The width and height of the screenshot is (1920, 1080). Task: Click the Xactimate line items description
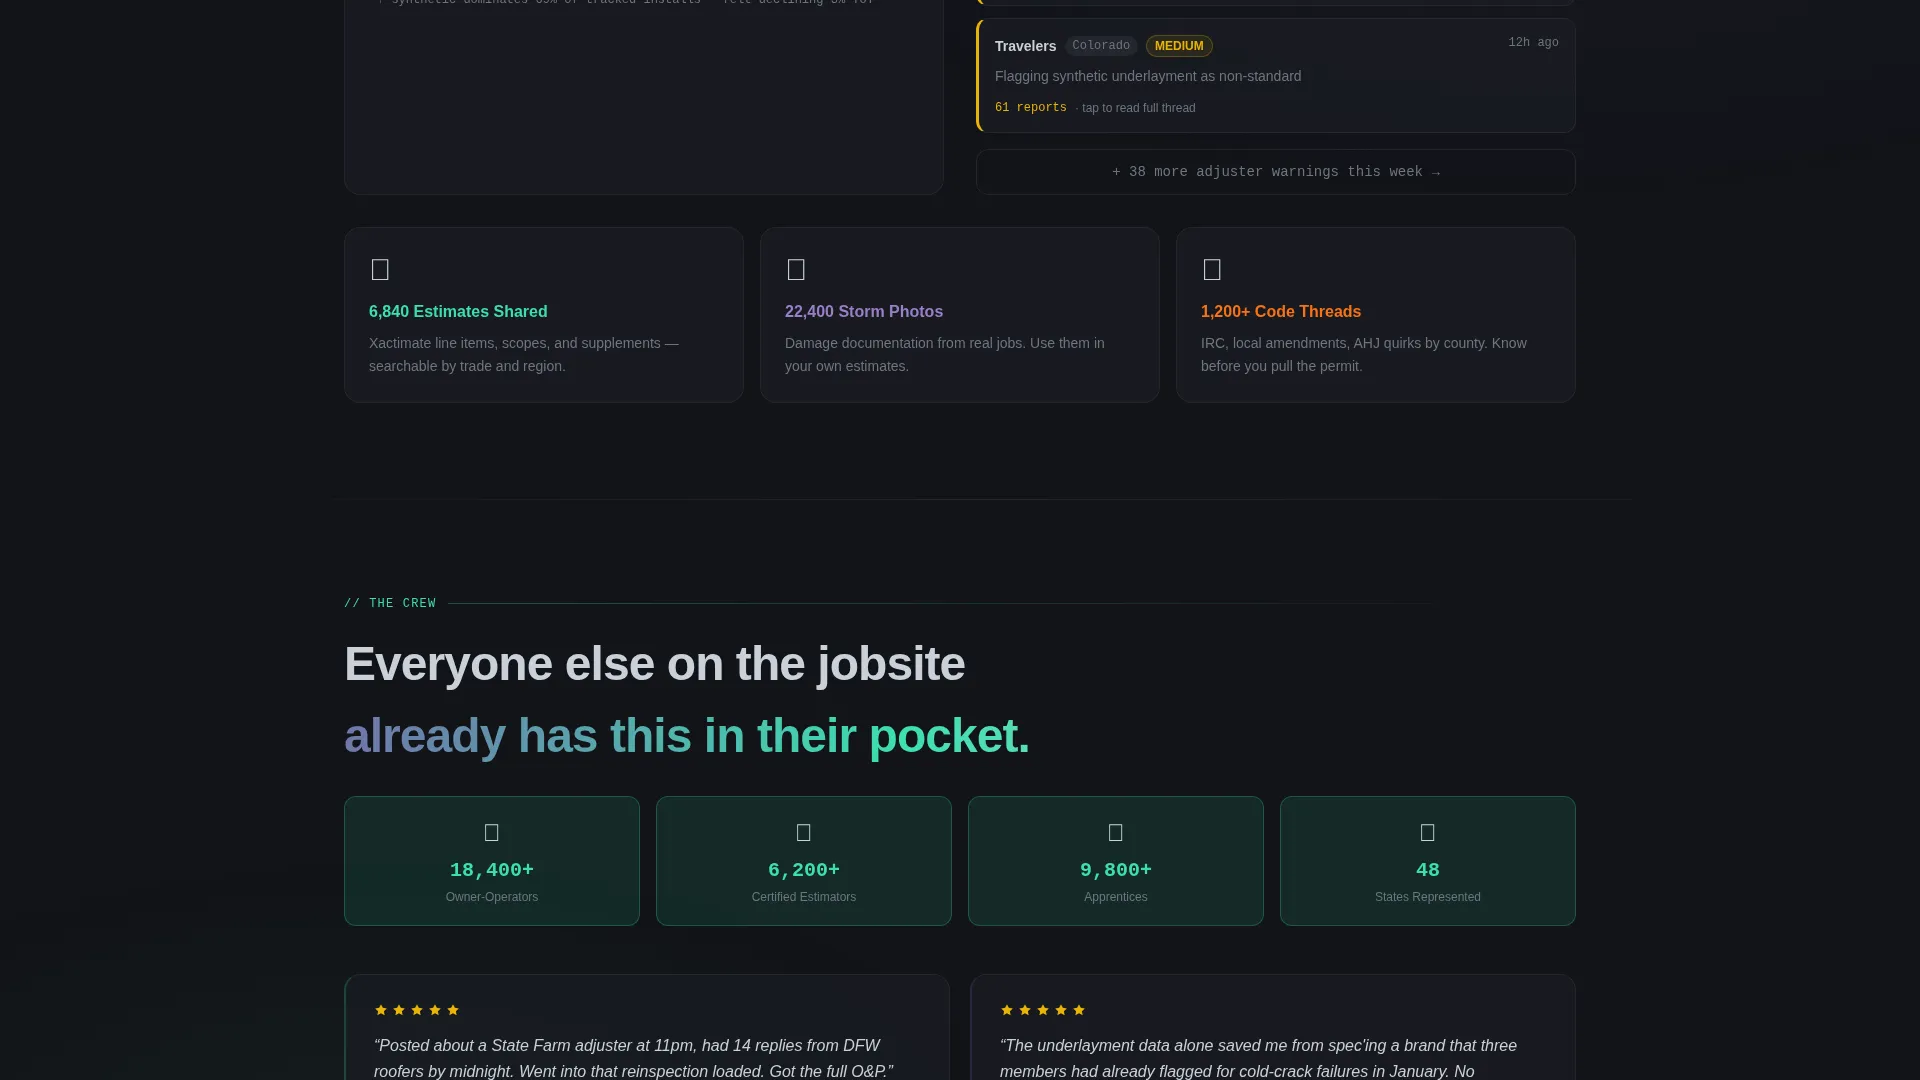(x=524, y=355)
